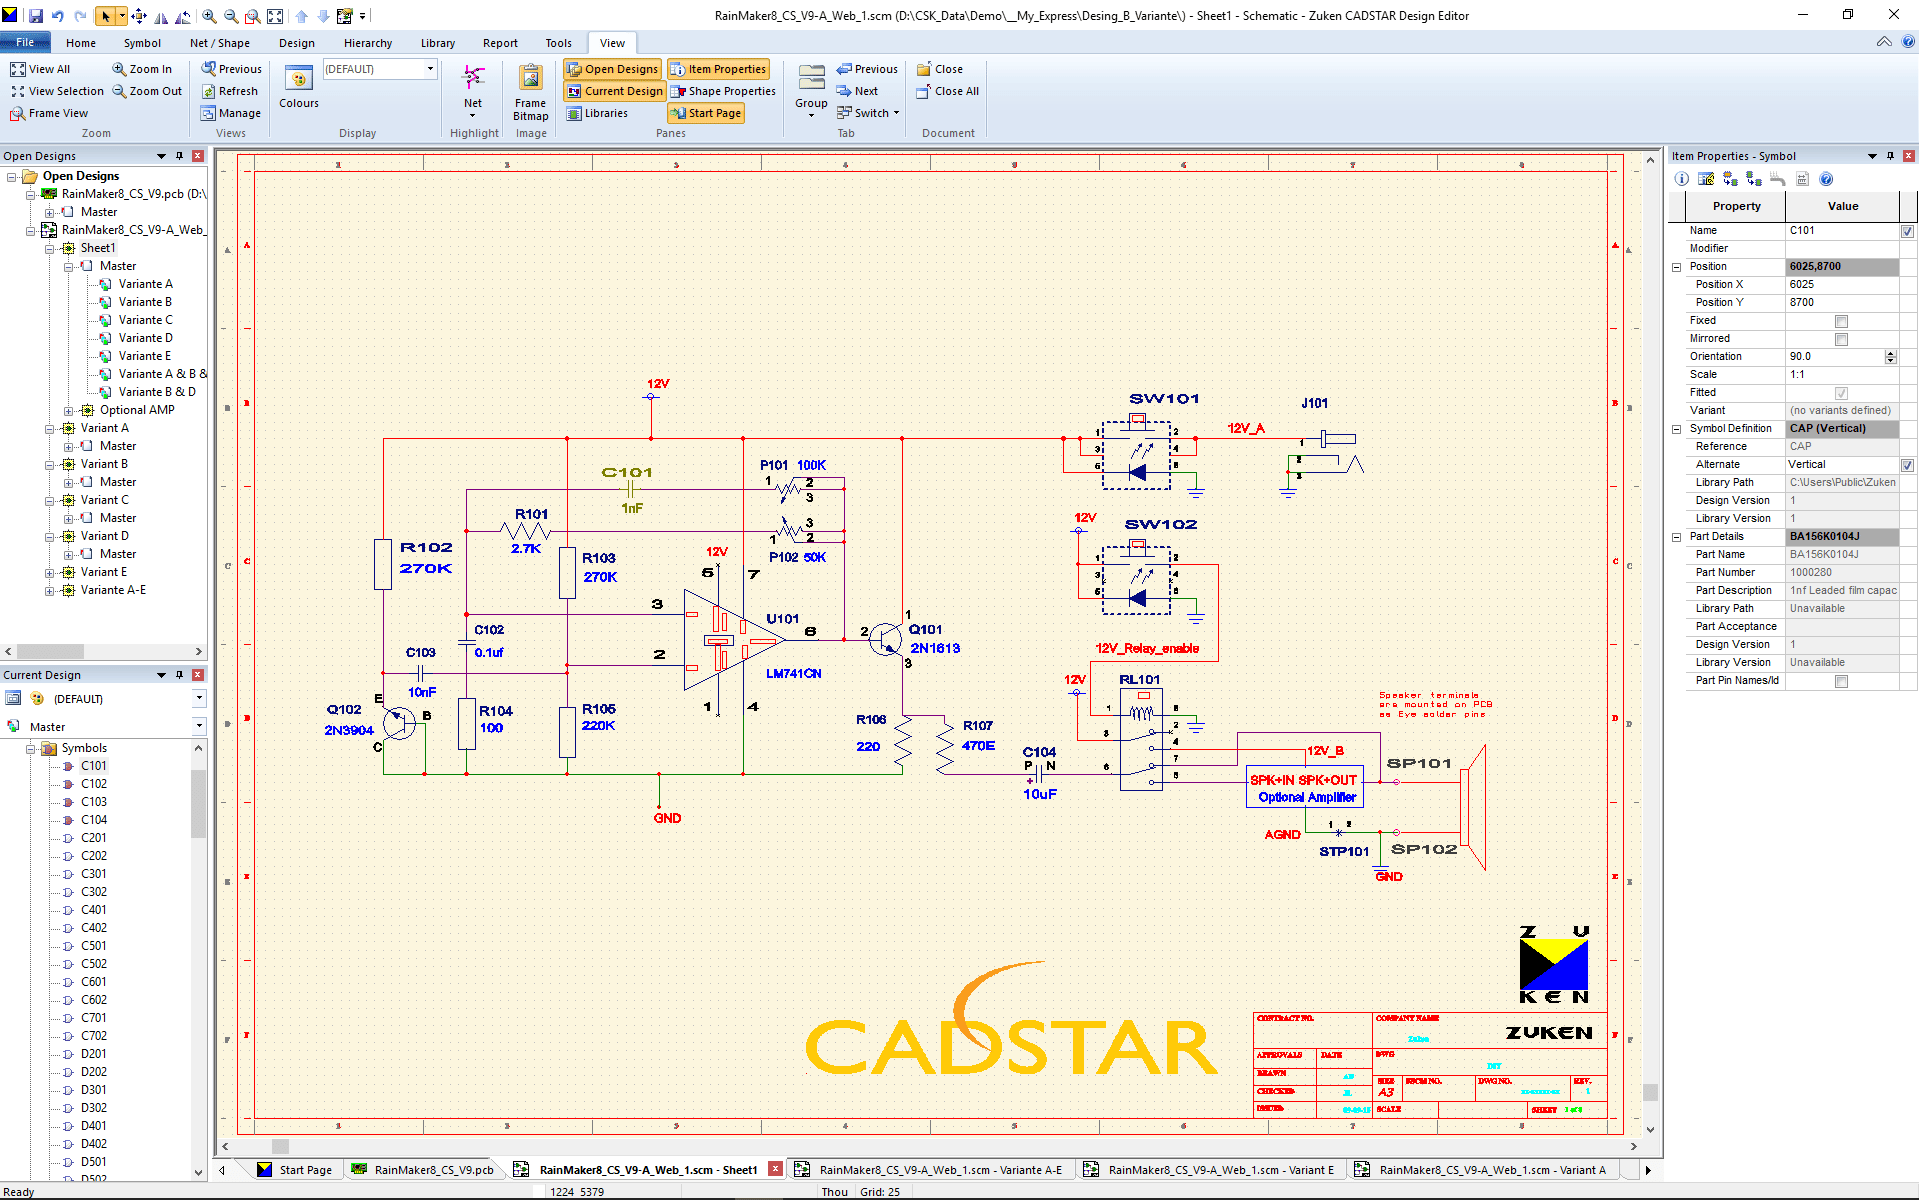Click Frame Bitmap image tool

pos(531,93)
